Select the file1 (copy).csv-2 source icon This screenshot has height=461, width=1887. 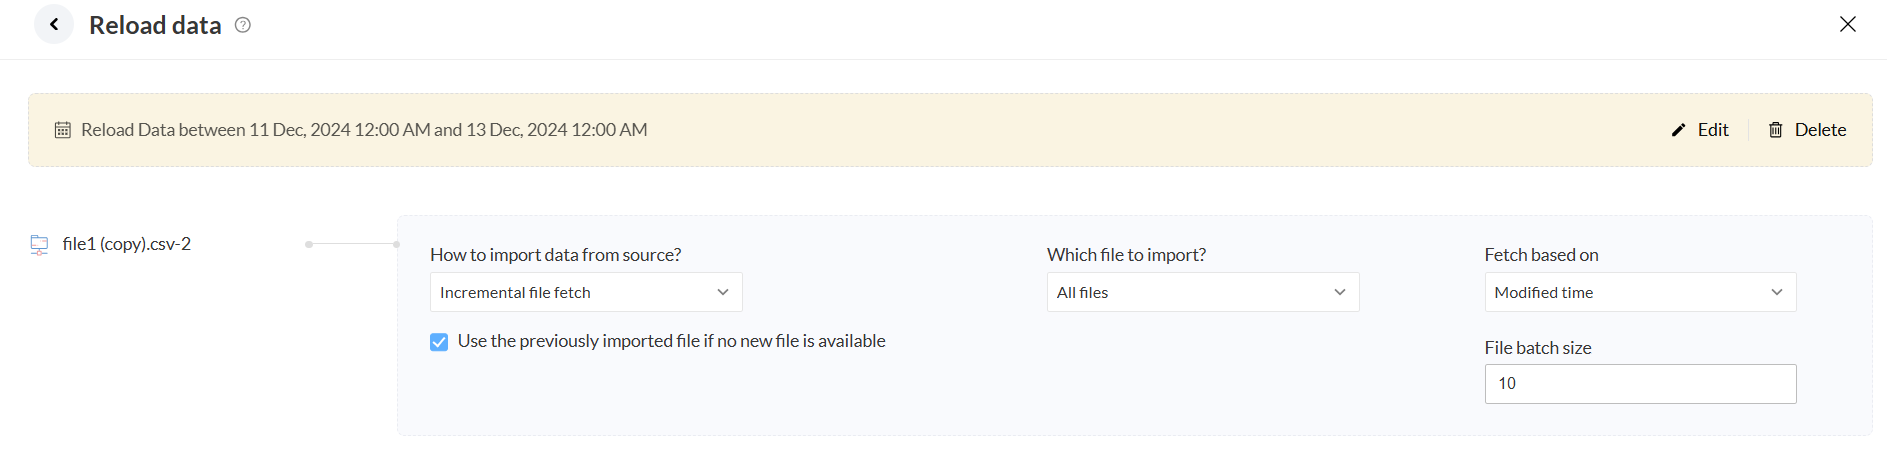[x=39, y=245]
